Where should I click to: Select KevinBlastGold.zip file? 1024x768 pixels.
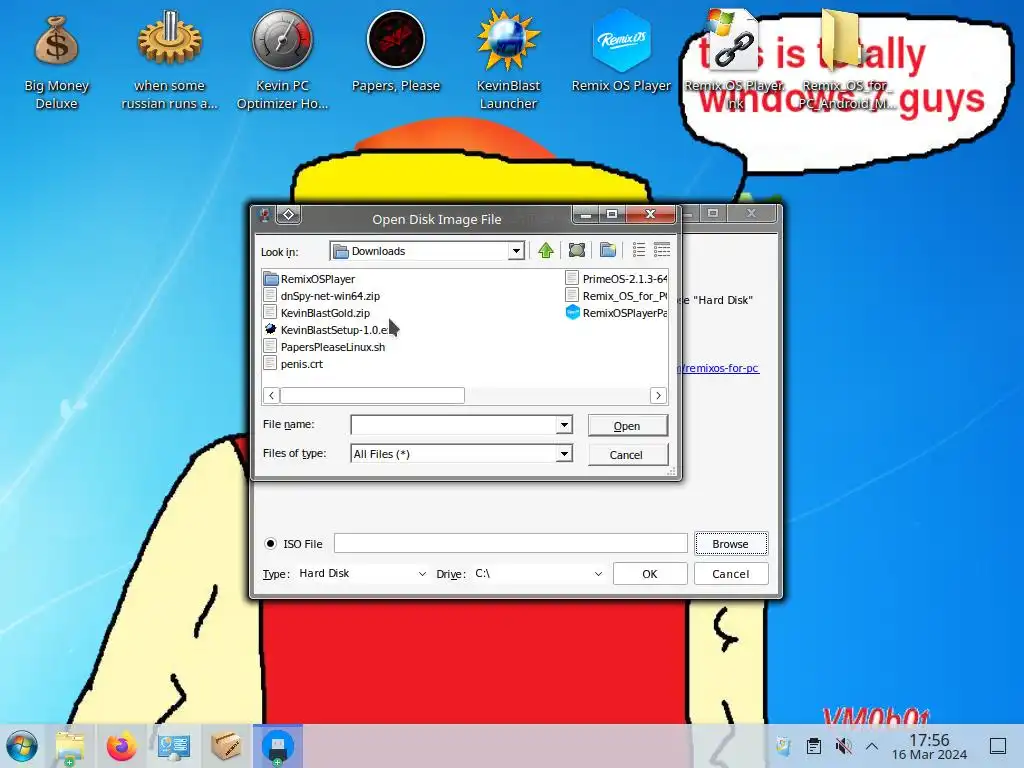point(317,313)
